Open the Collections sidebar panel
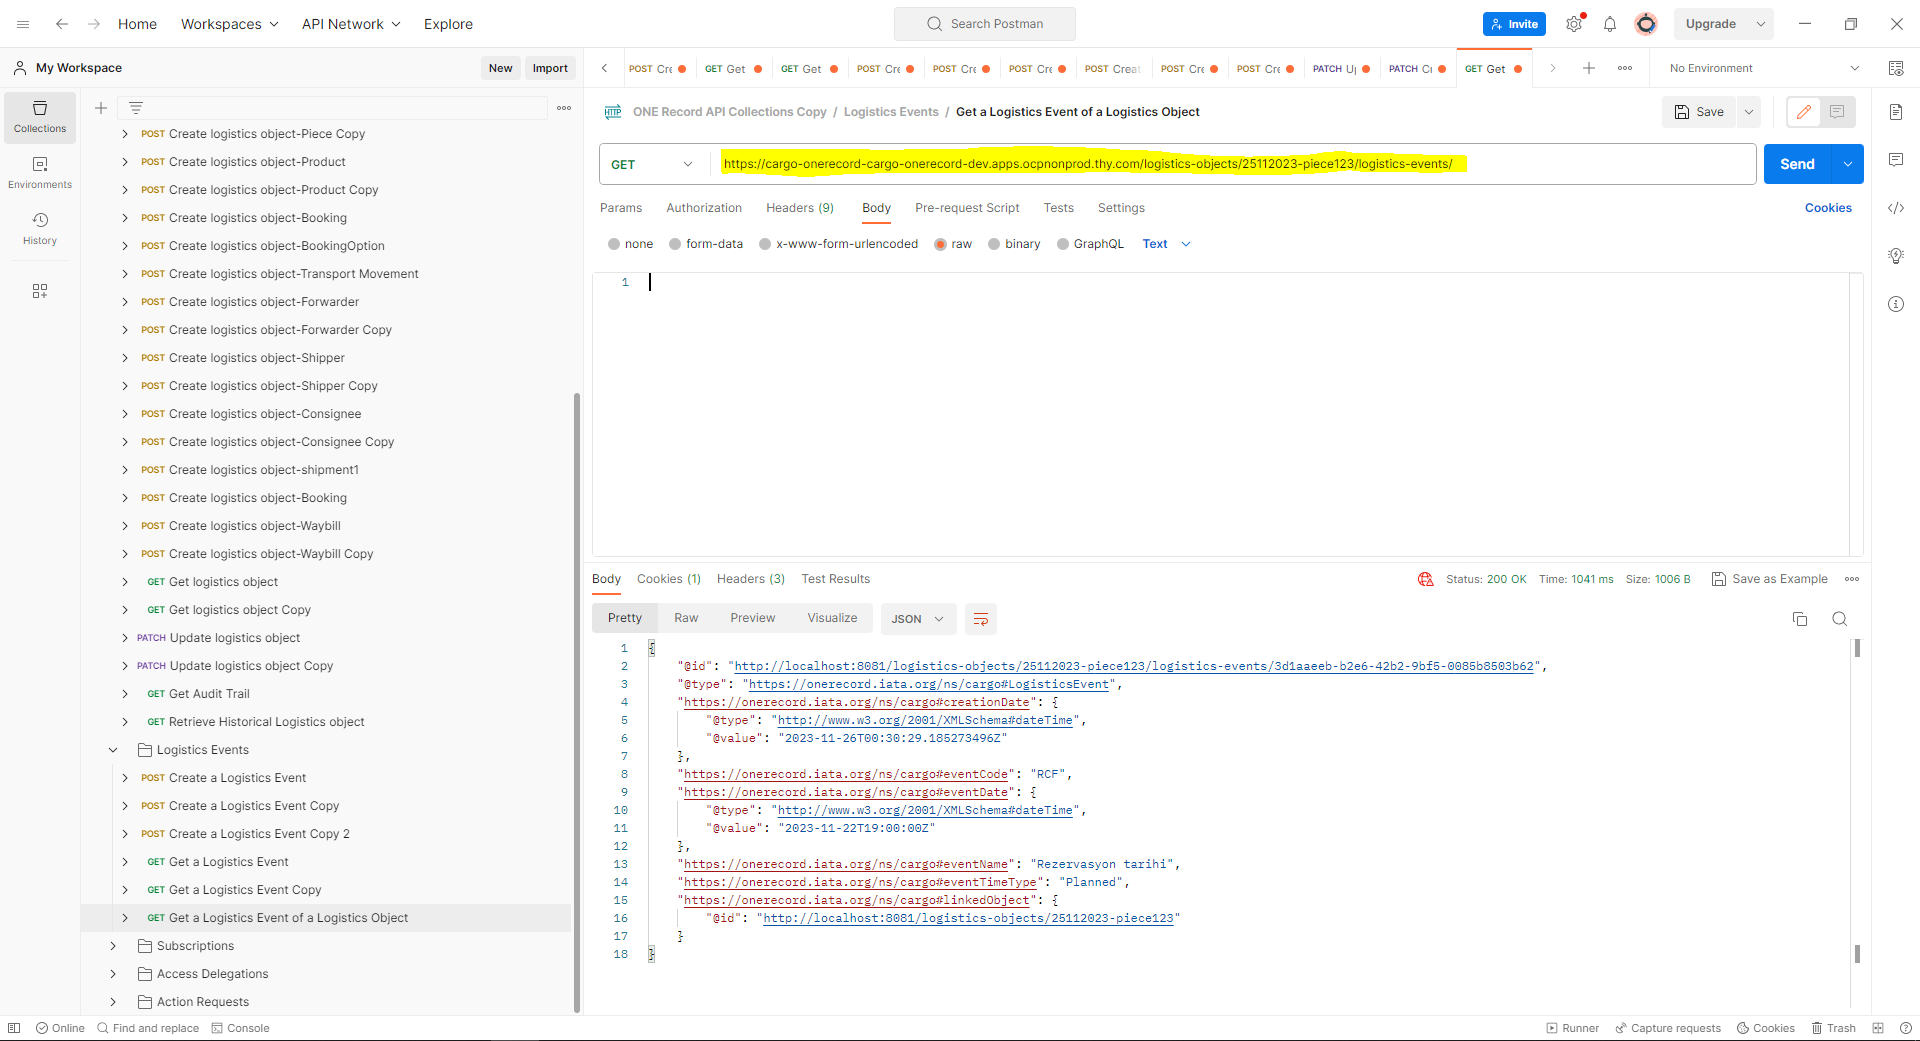The image size is (1920, 1041). [x=40, y=117]
